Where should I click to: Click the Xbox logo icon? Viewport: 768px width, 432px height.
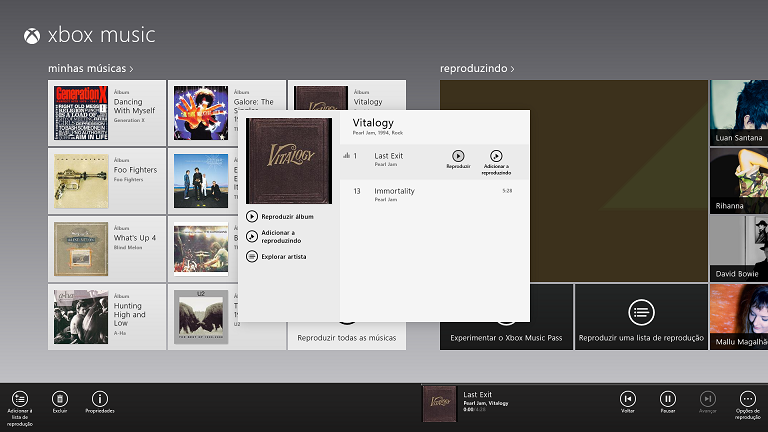[32, 36]
